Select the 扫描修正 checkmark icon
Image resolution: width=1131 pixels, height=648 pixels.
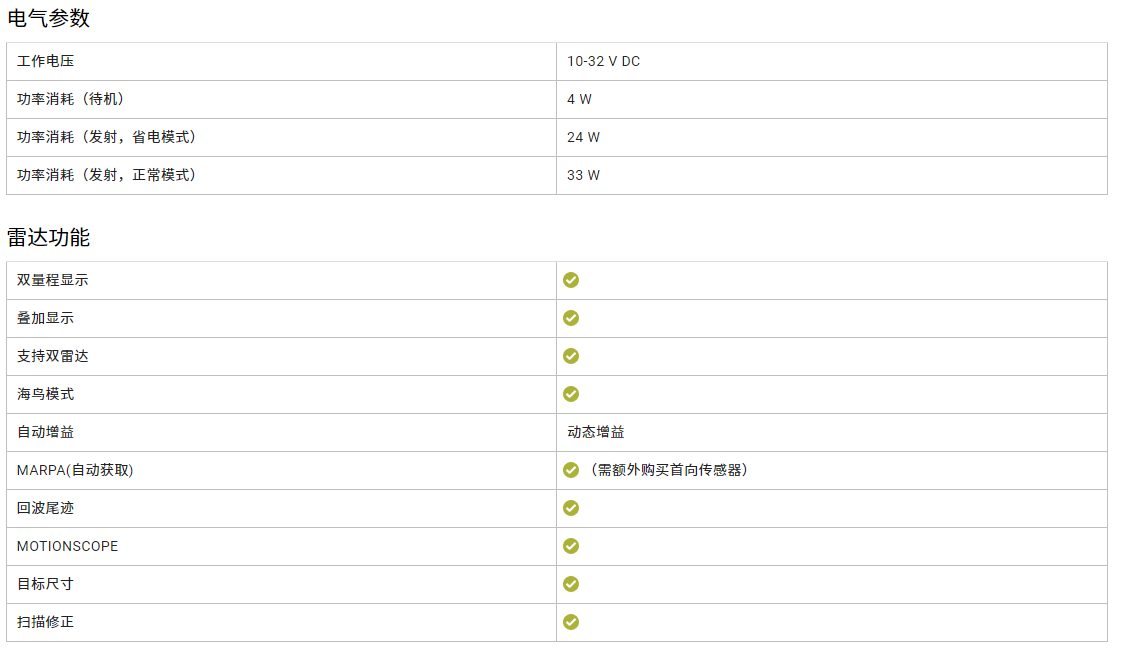571,622
